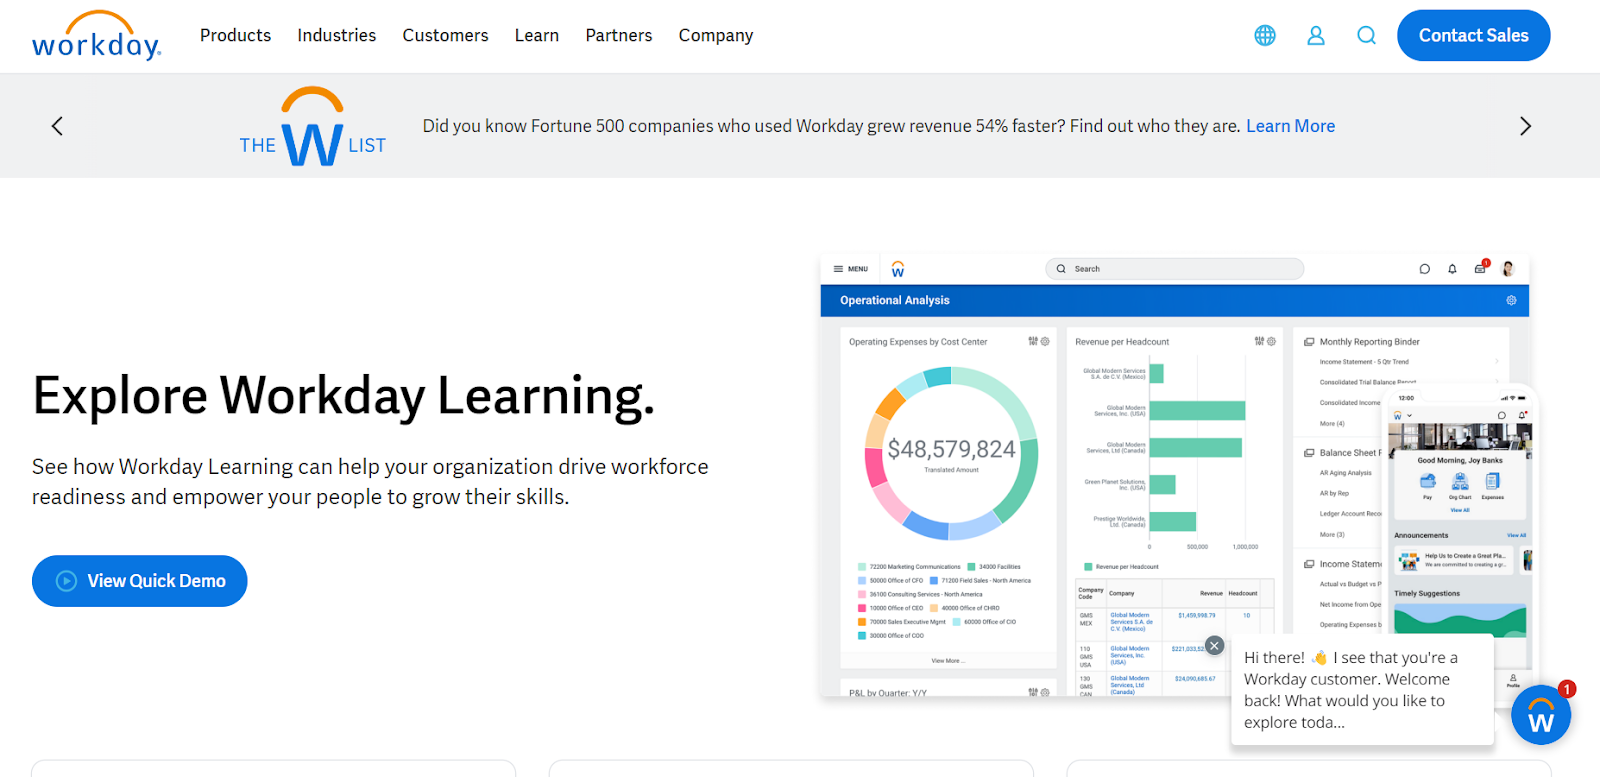Go to next banner slide
The height and width of the screenshot is (777, 1600).
click(1525, 126)
